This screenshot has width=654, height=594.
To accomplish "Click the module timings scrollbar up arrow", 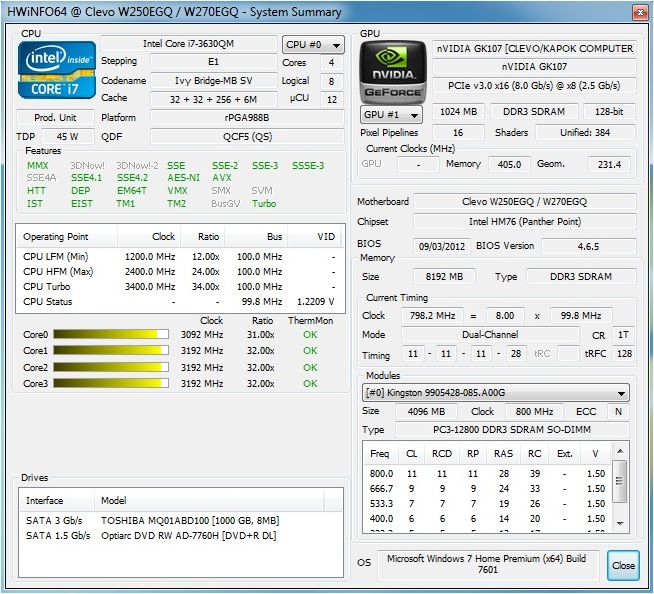I will tap(620, 451).
